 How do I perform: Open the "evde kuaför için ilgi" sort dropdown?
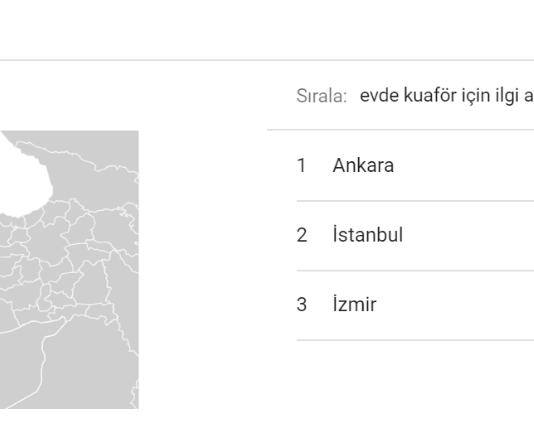(x=447, y=95)
